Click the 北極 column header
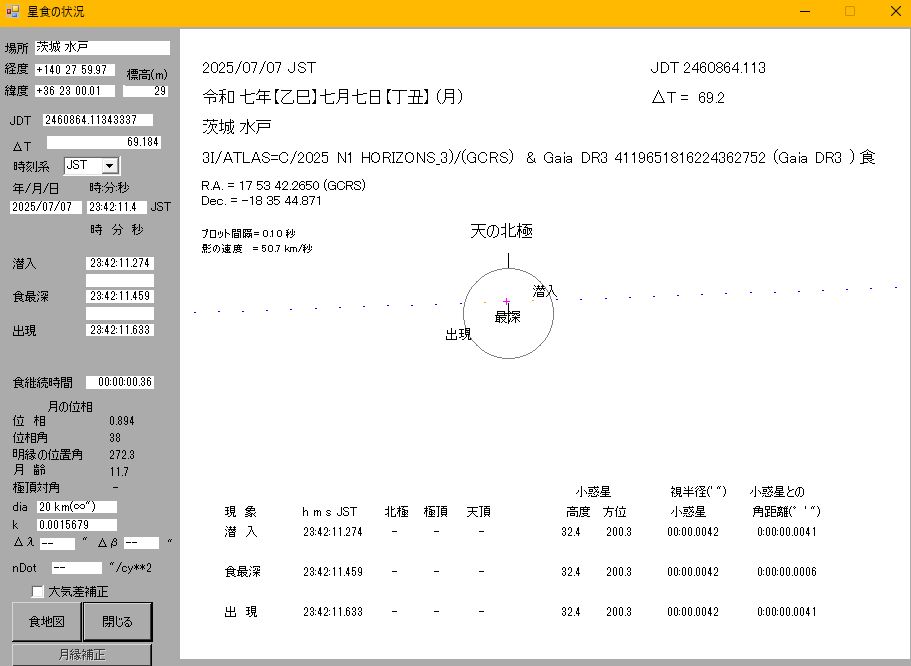The image size is (911, 666). pyautogui.click(x=396, y=512)
